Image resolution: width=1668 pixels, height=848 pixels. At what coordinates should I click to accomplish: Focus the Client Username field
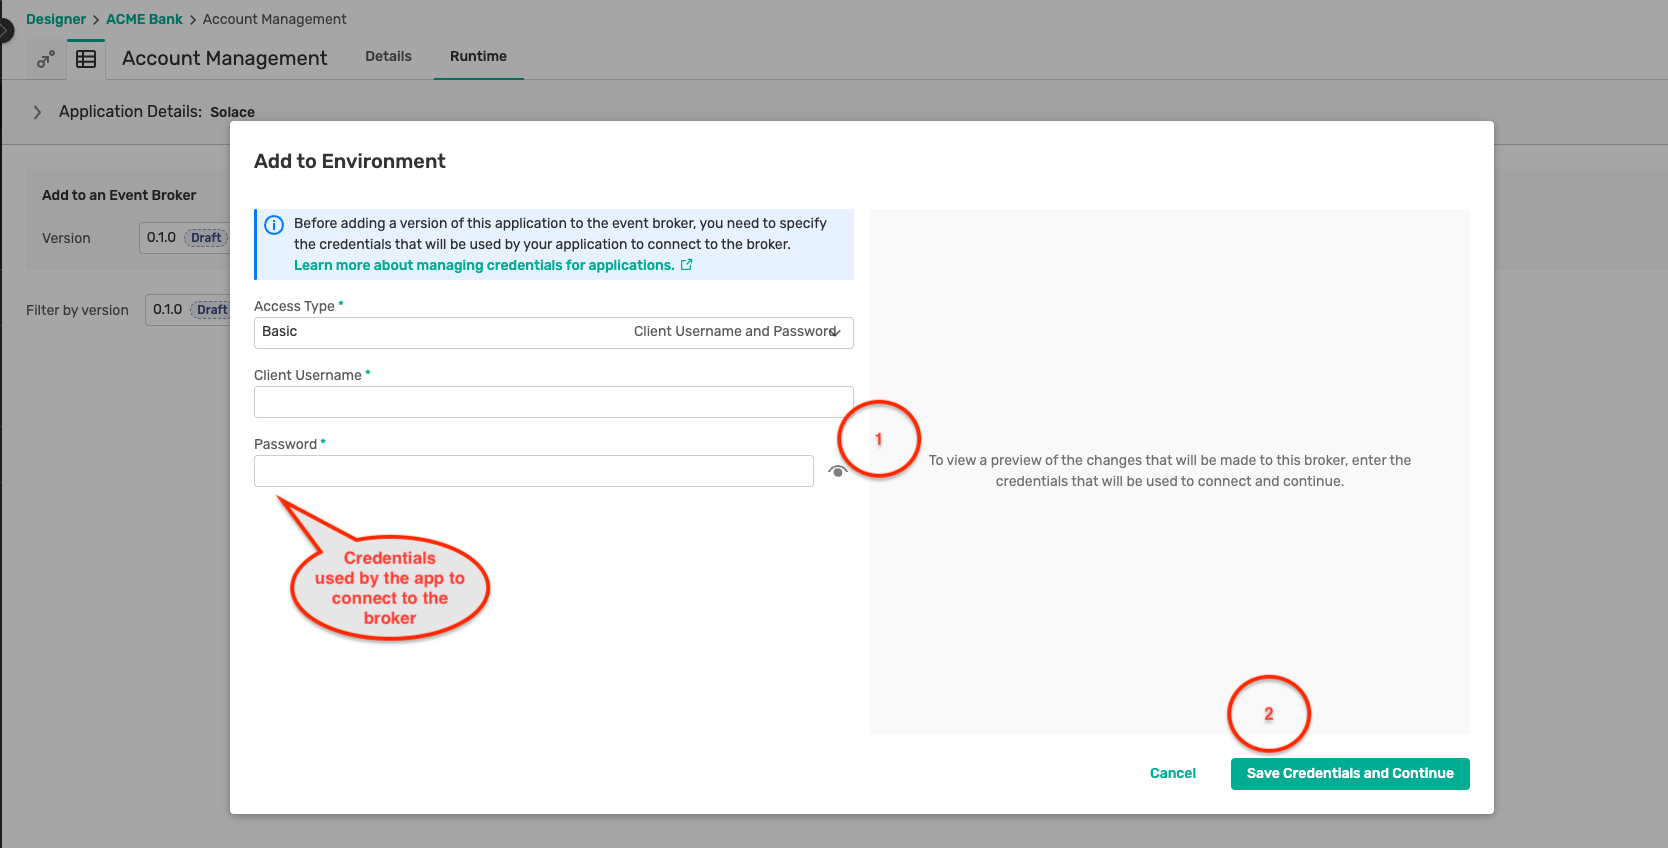[553, 402]
